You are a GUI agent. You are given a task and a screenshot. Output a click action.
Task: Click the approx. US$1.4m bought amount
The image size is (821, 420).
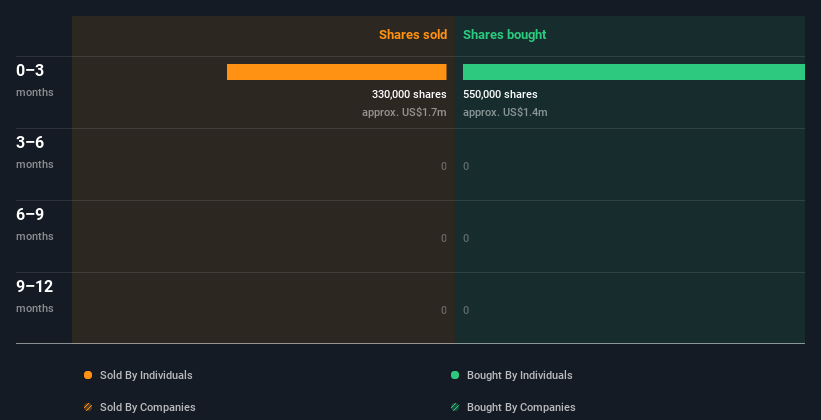pyautogui.click(x=505, y=112)
